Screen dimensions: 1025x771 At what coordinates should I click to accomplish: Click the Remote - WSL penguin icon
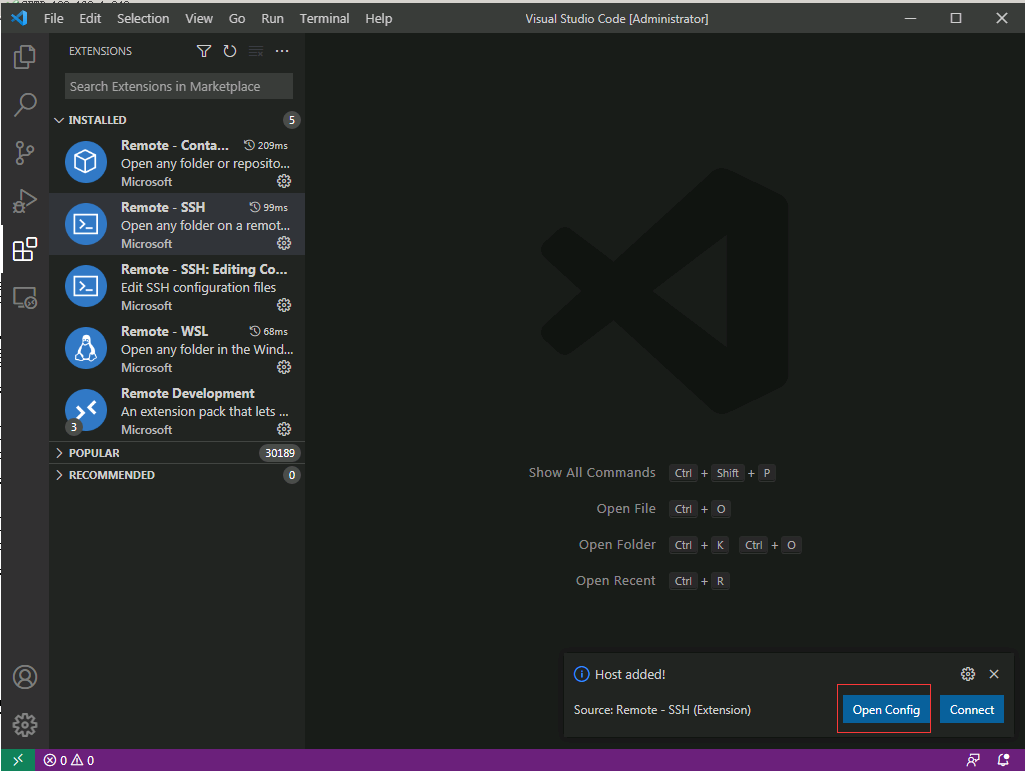[86, 348]
